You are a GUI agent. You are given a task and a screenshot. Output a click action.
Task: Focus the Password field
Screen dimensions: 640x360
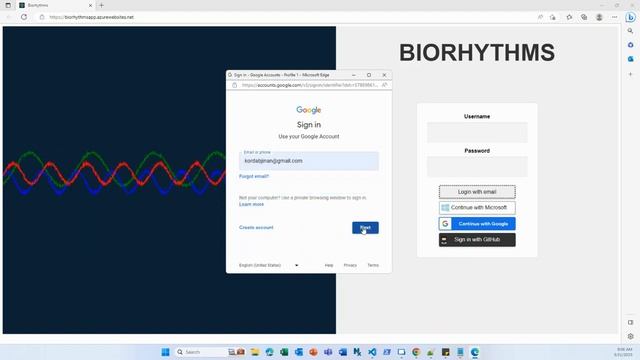click(477, 167)
